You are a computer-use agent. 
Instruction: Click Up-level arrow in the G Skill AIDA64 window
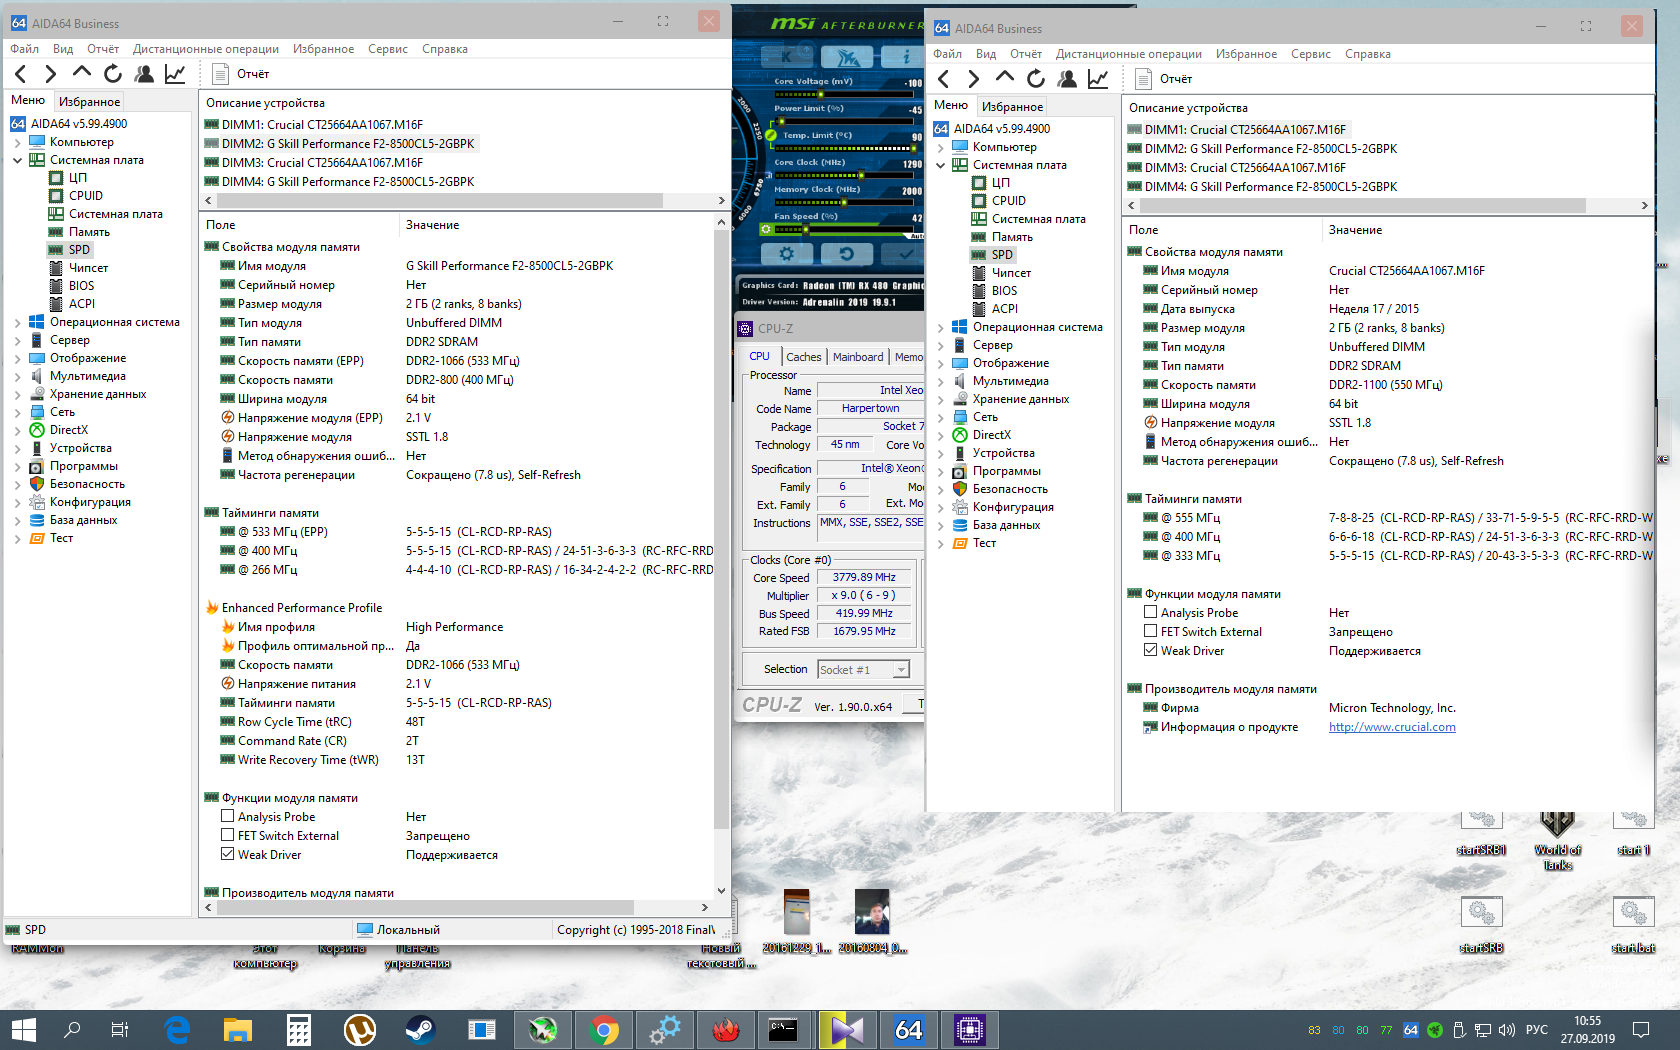(82, 73)
